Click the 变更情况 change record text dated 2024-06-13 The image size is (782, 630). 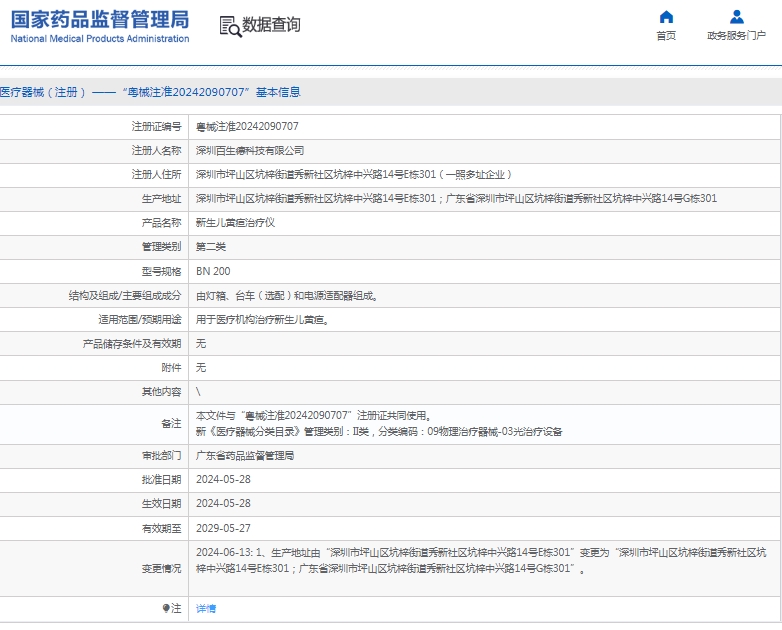pos(481,561)
